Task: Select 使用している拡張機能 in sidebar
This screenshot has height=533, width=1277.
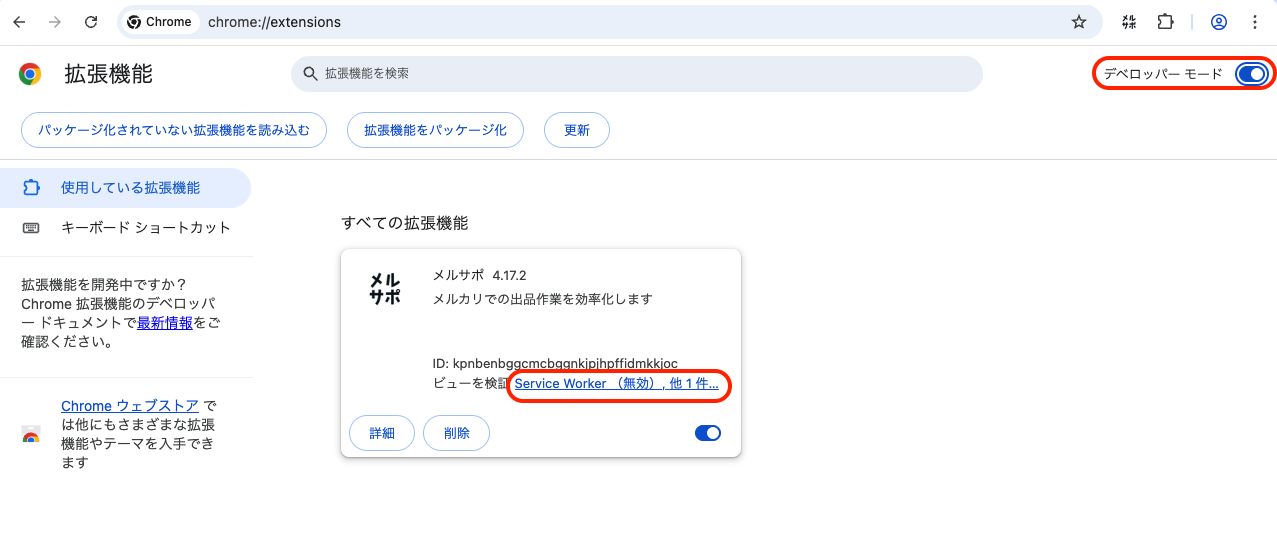Action: click(x=130, y=188)
